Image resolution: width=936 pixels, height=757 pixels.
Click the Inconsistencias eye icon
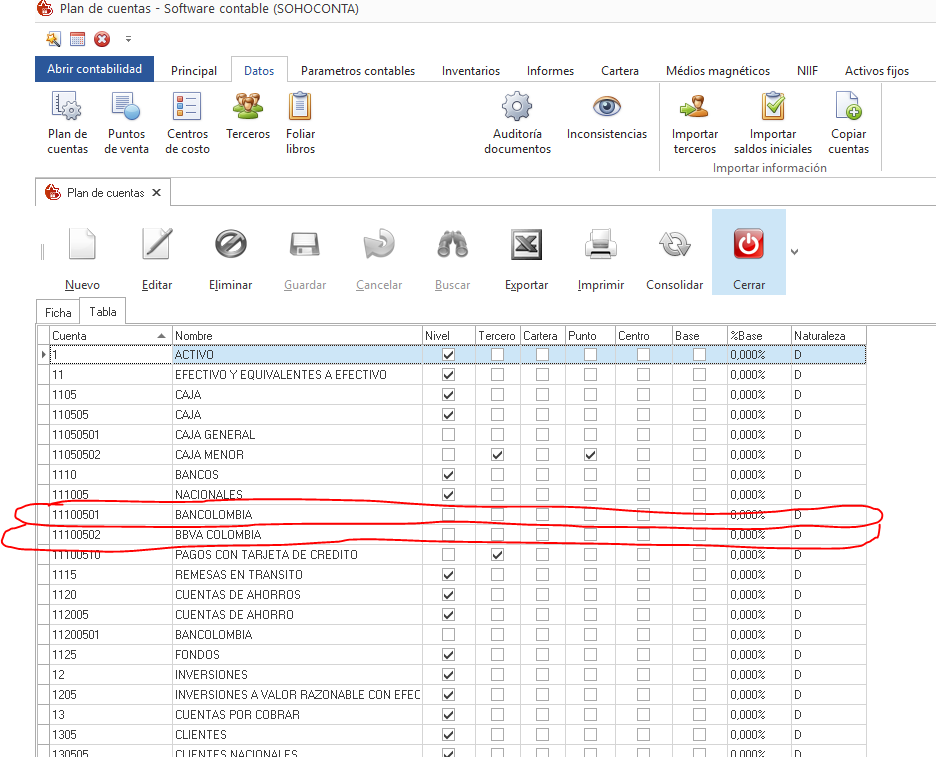[606, 107]
